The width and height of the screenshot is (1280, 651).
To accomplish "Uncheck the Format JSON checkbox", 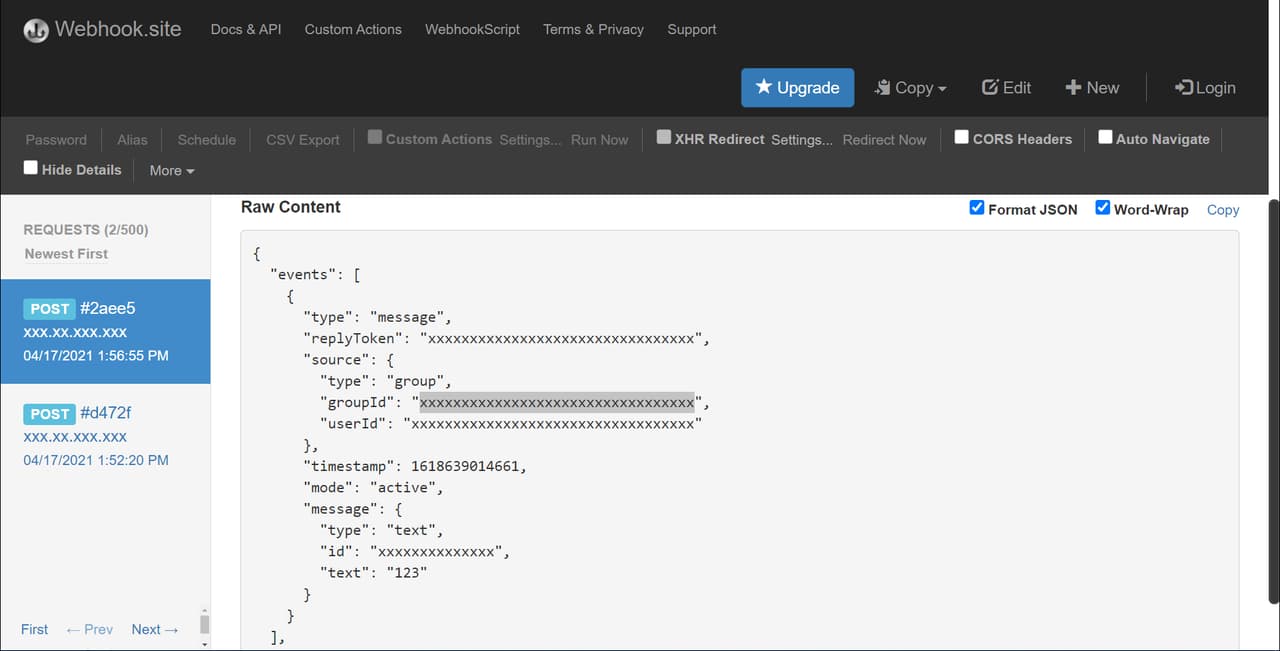I will point(977,208).
